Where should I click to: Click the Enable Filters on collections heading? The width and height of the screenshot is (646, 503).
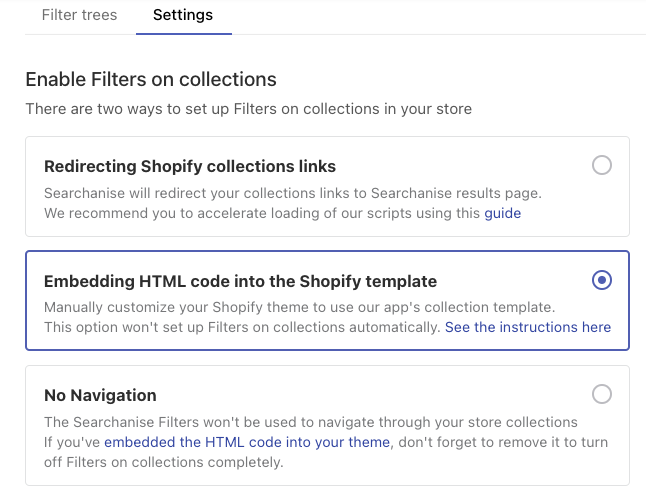coord(151,80)
